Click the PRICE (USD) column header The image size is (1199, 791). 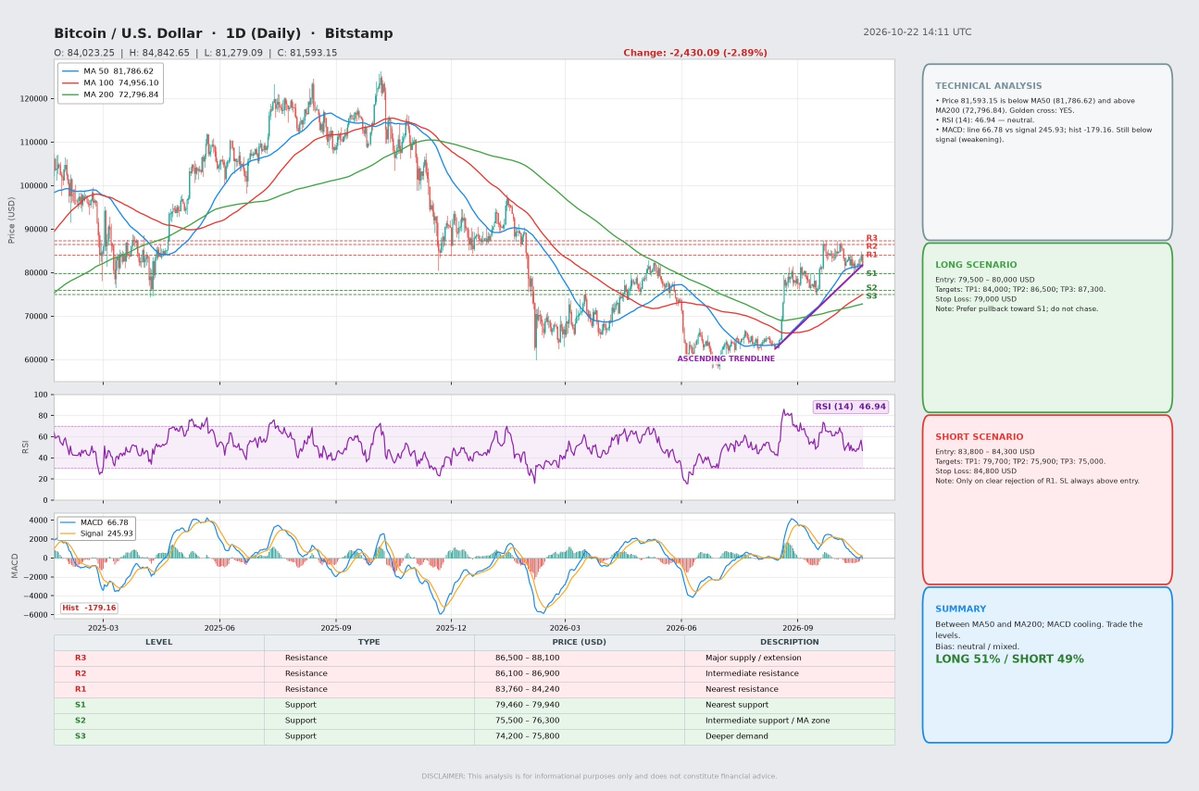tap(579, 643)
